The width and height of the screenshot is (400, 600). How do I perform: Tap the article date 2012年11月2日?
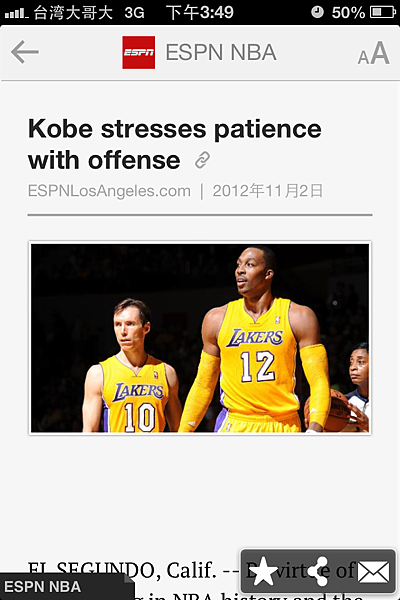[268, 191]
